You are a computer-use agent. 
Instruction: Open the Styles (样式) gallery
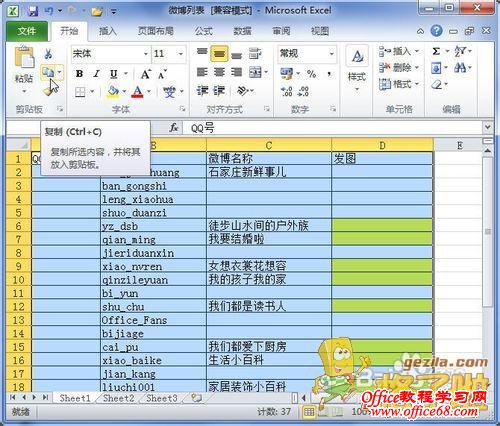coord(357,68)
